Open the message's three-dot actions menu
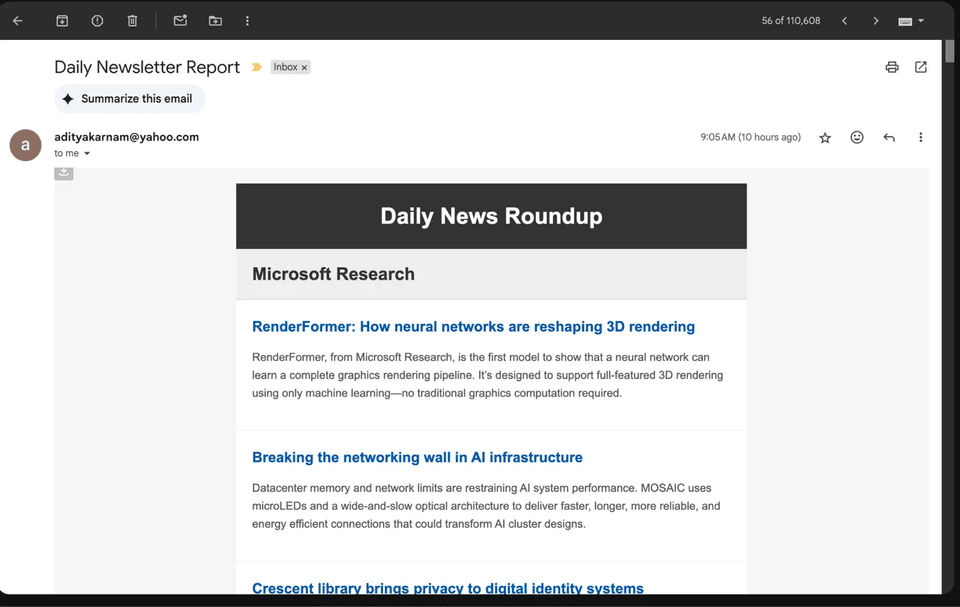960x607 pixels. click(x=921, y=137)
